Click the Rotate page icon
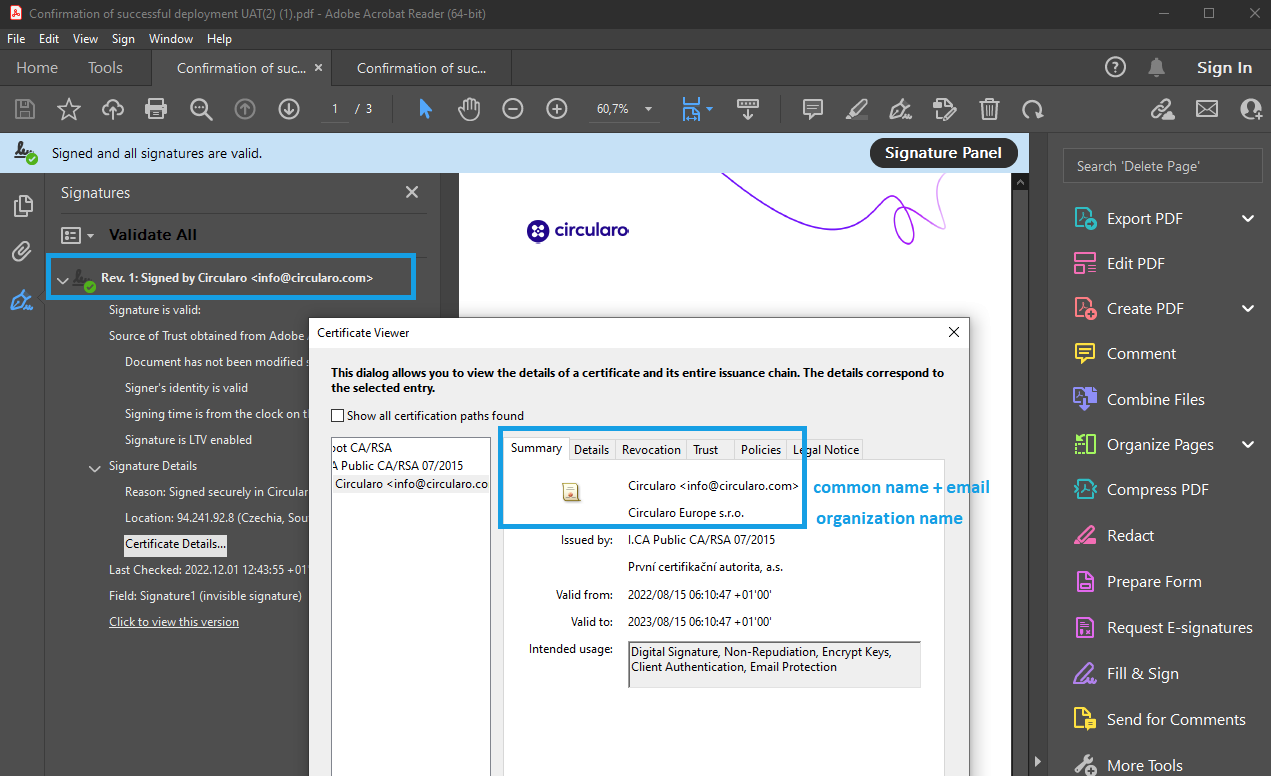1271x776 pixels. pos(1032,109)
